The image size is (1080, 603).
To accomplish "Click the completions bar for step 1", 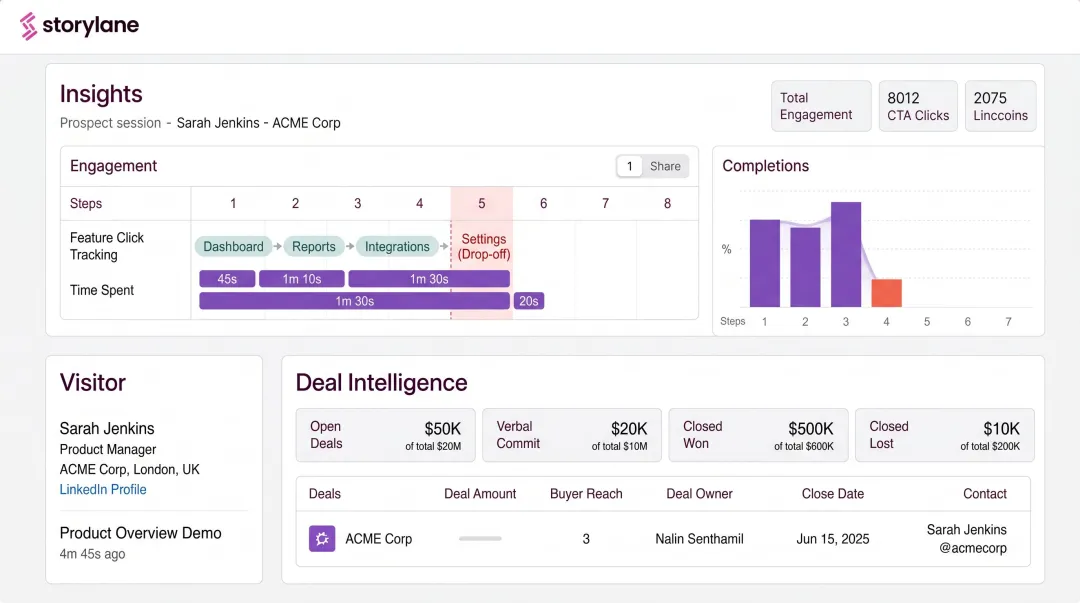I will click(x=765, y=263).
